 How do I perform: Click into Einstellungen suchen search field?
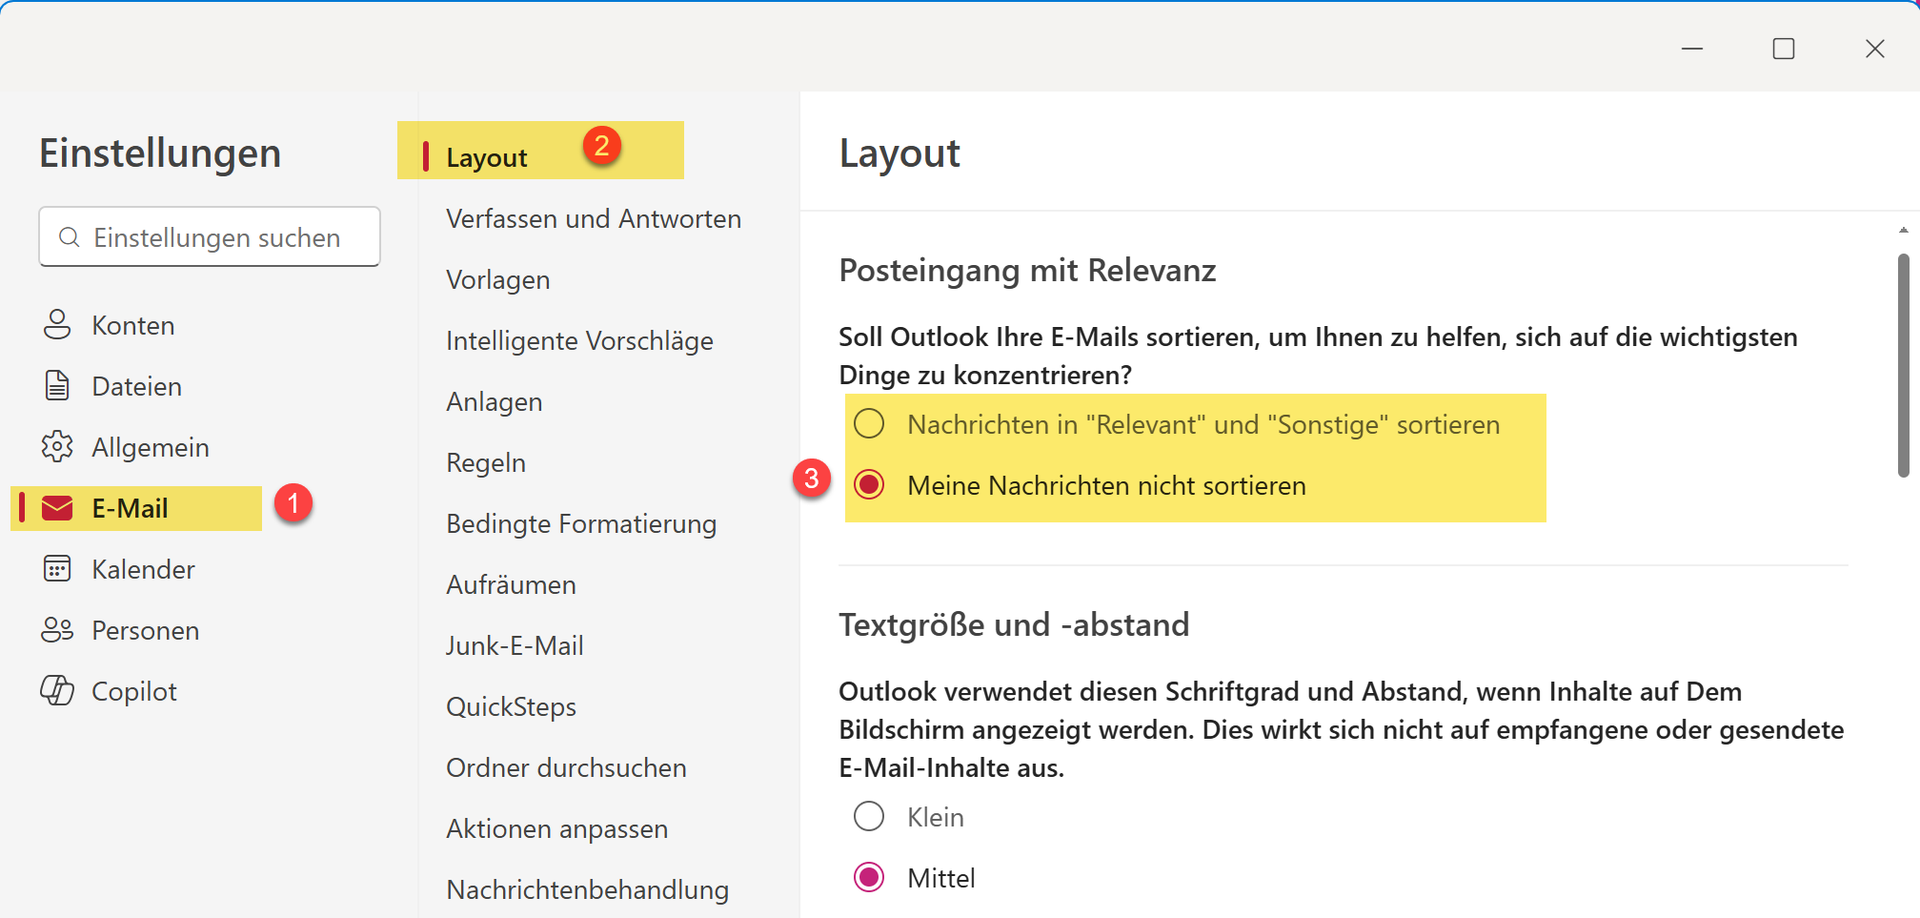click(x=209, y=237)
